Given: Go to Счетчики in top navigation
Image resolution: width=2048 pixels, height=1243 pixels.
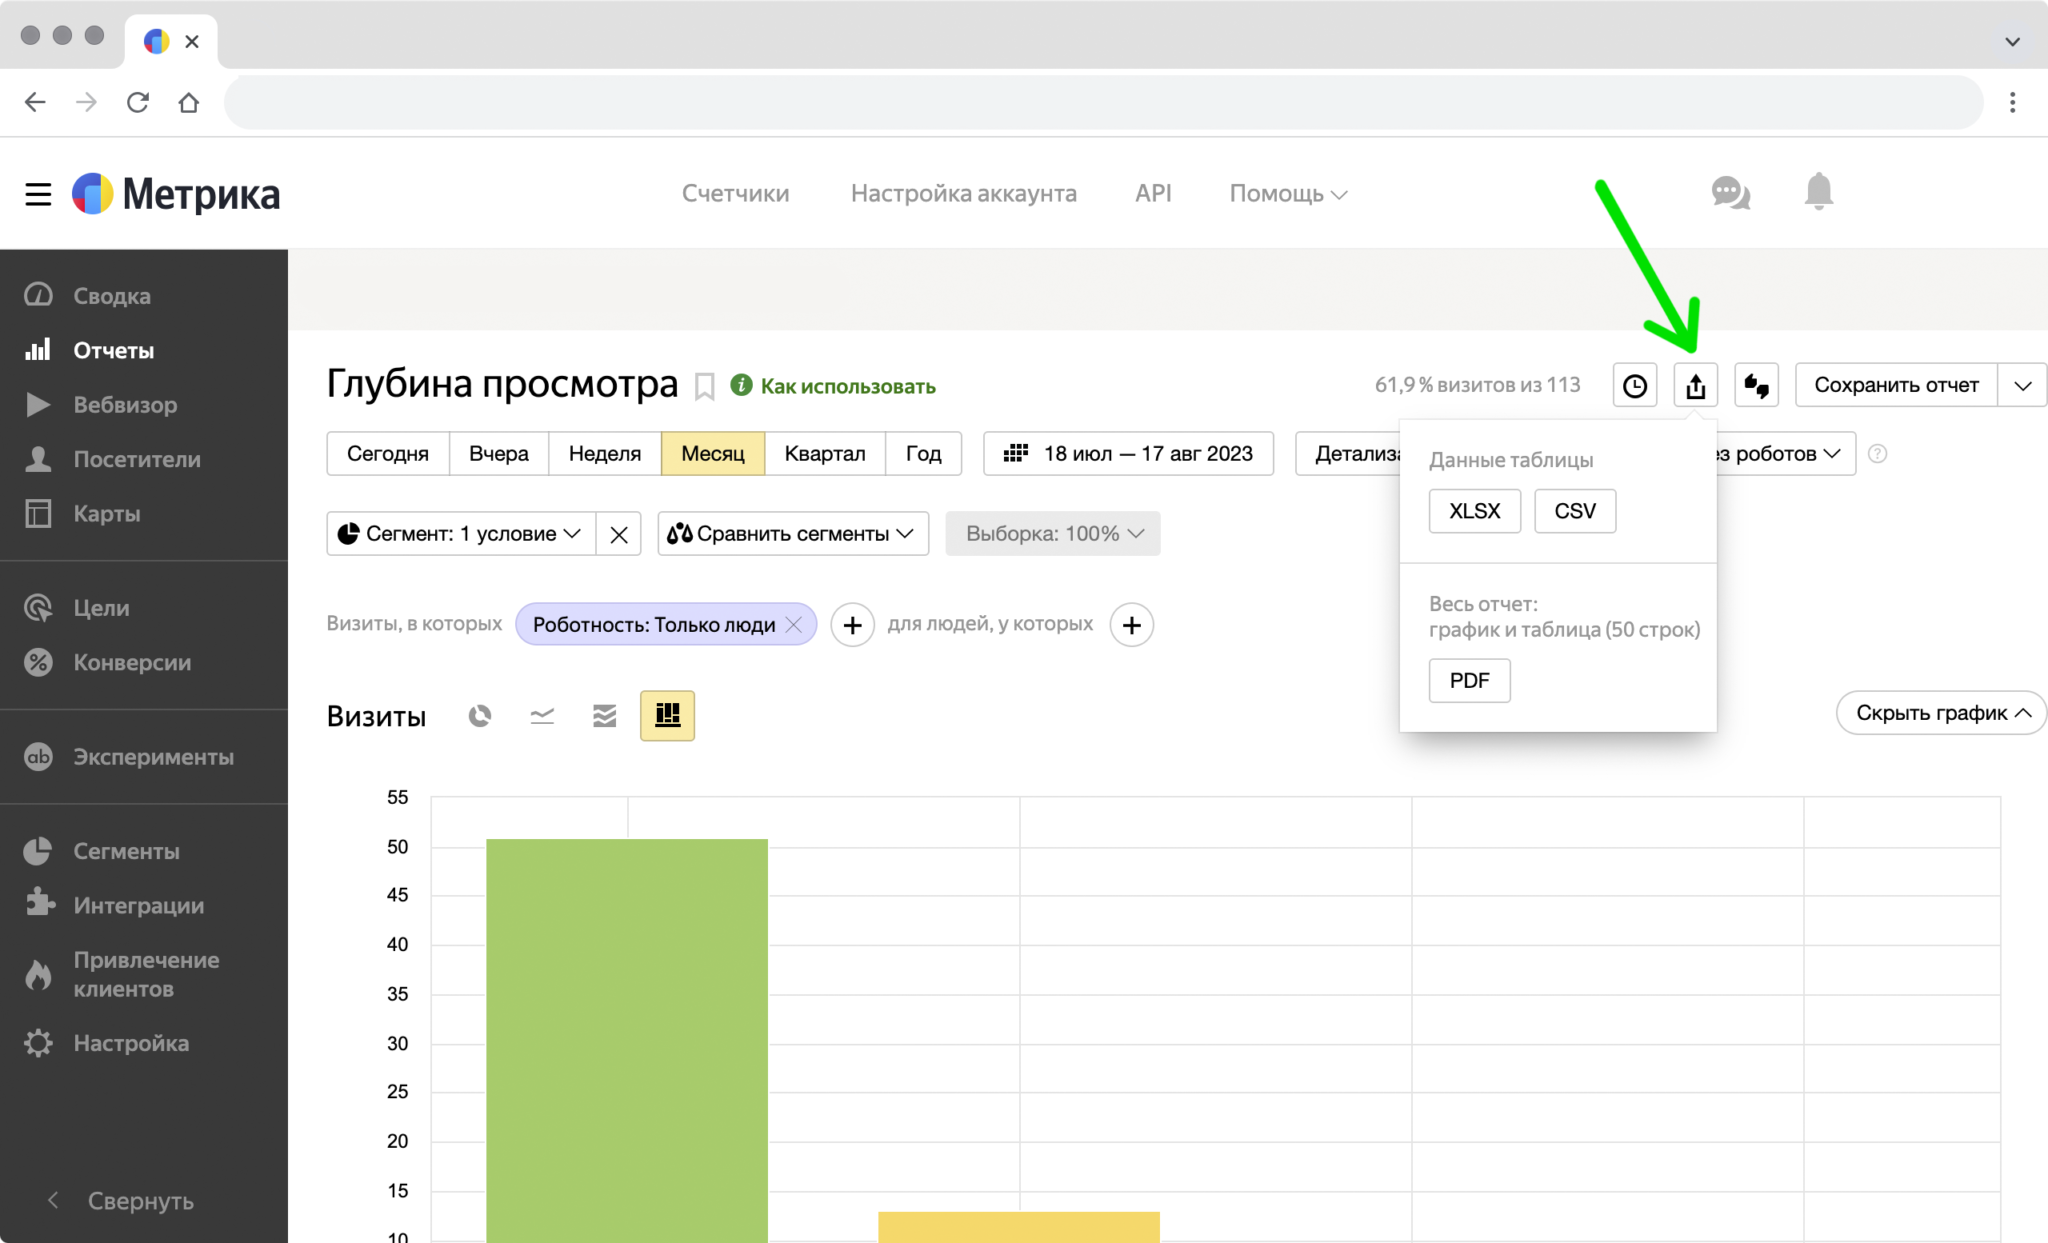Looking at the screenshot, I should pyautogui.click(x=735, y=193).
